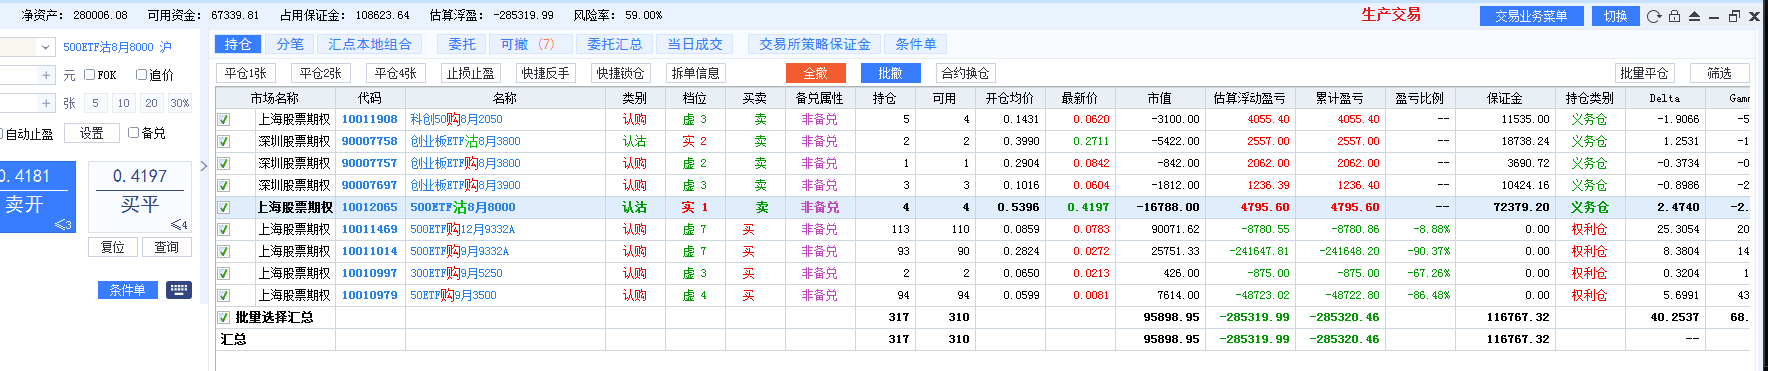Viewport: 1768px width, 371px height.
Task: Sort by the Delta column header
Action: (1664, 98)
